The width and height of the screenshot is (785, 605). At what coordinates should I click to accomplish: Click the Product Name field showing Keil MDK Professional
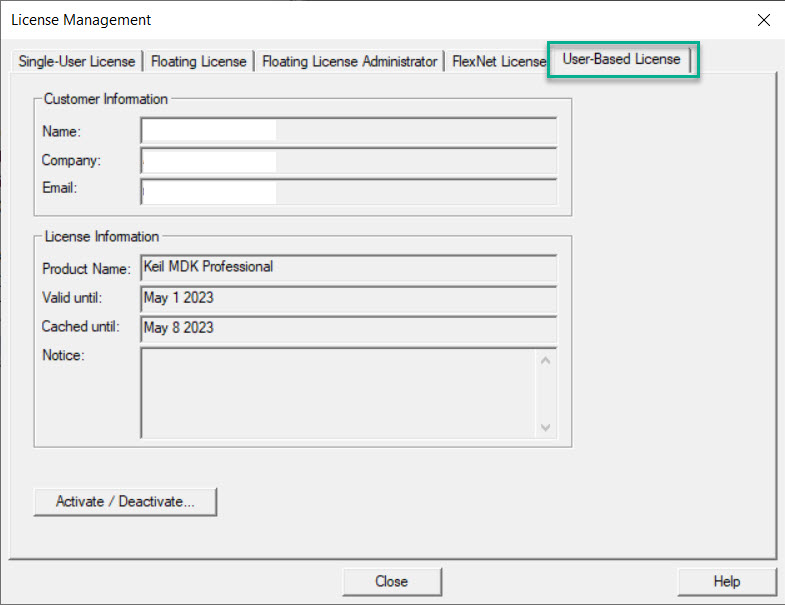(348, 268)
